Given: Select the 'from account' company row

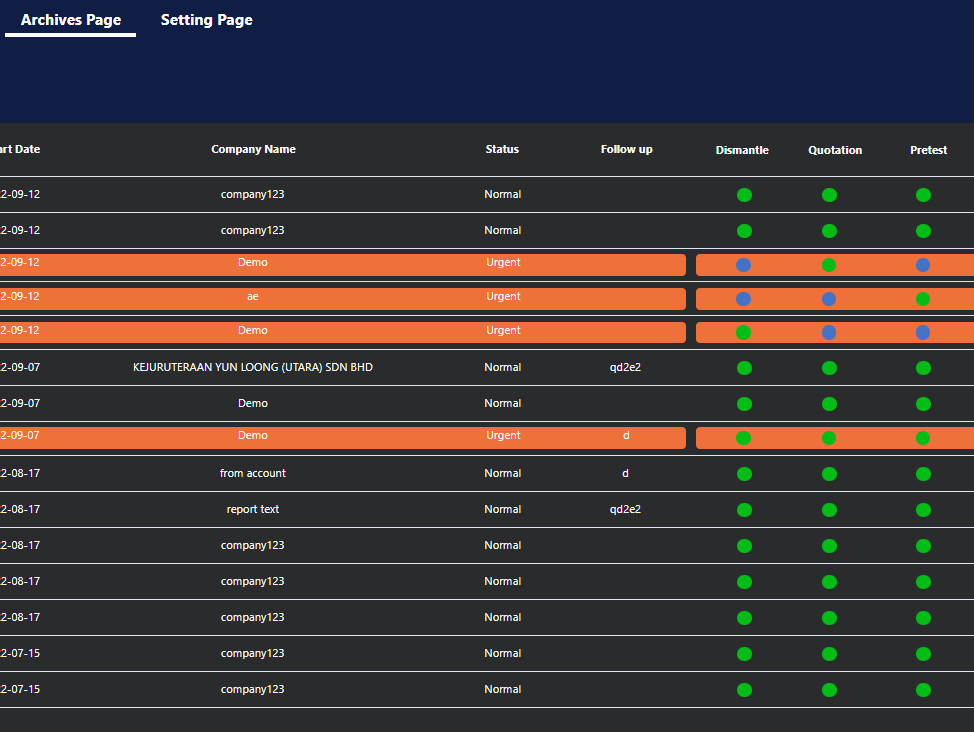Looking at the screenshot, I should pos(253,474).
